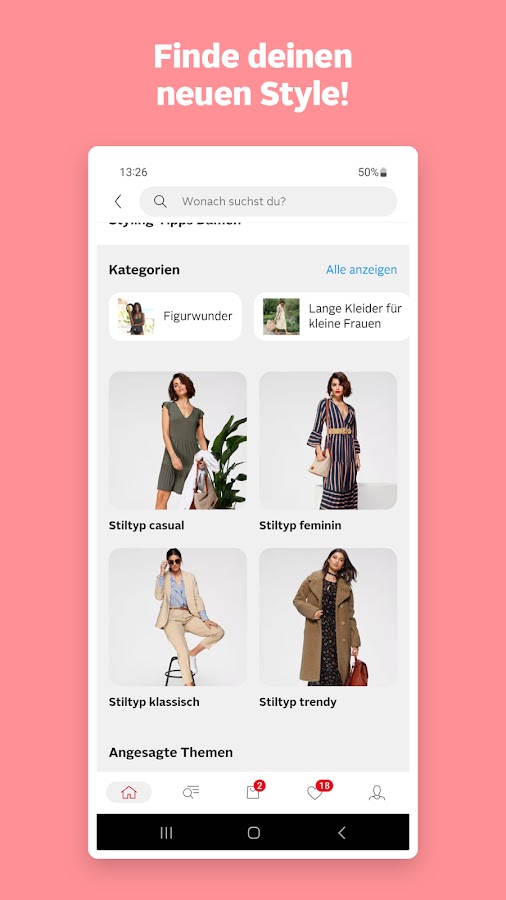The width and height of the screenshot is (506, 900).
Task: Tap Android recent apps button
Action: tap(166, 833)
